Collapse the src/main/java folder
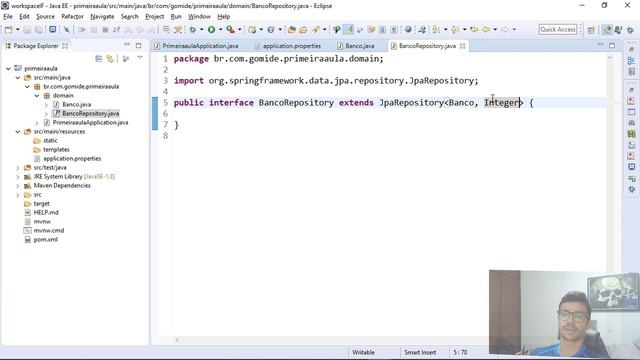Viewport: 640px width, 360px height. coord(18,78)
